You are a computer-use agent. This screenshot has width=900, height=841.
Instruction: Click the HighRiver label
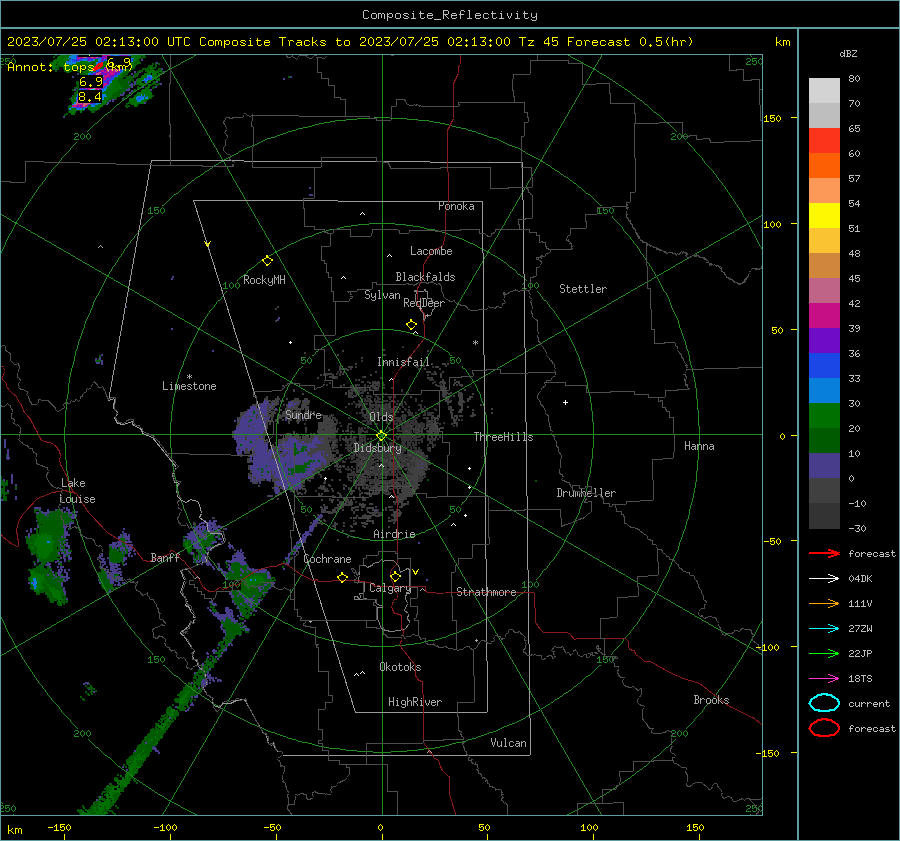415,702
